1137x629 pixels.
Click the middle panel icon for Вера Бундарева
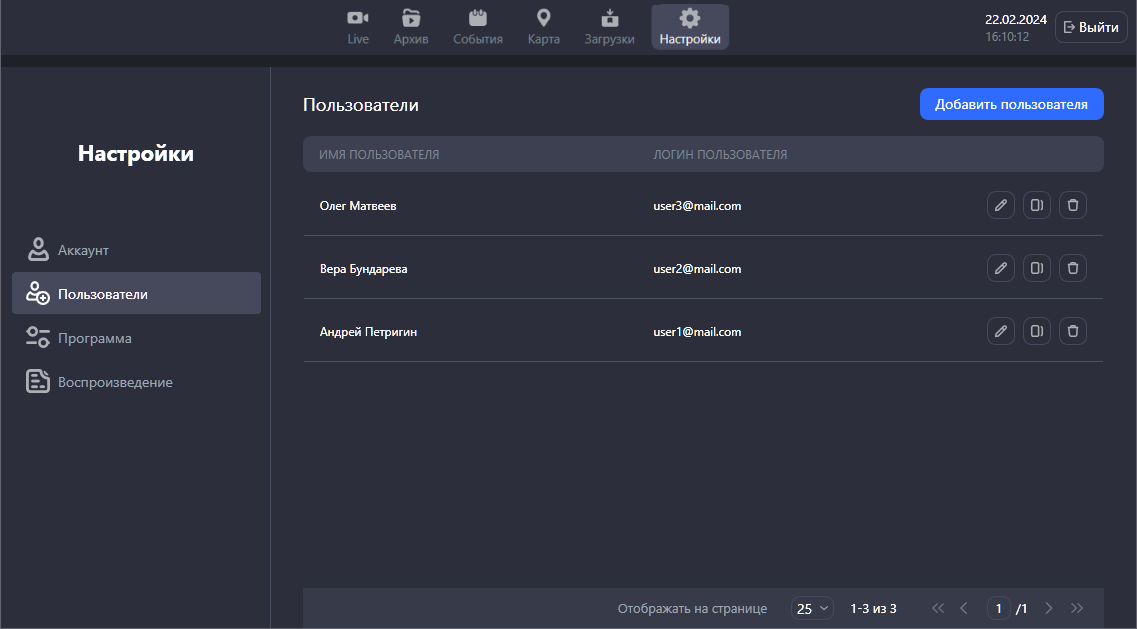tap(1036, 268)
